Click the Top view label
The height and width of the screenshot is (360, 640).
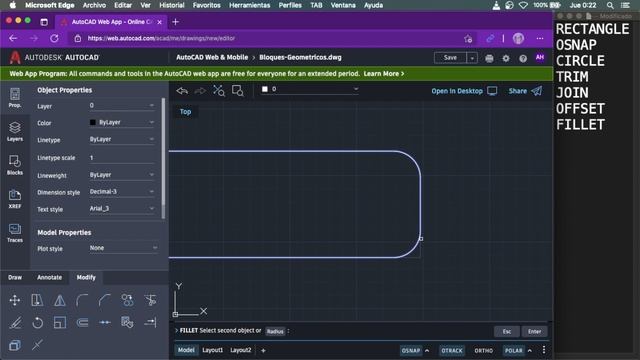click(185, 112)
